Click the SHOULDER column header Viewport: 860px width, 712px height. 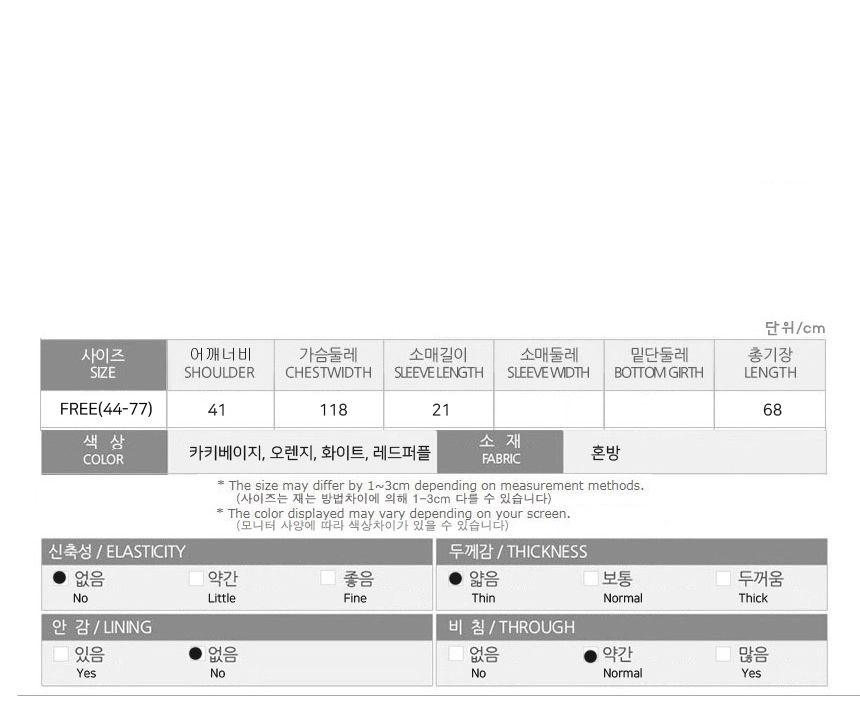pos(219,364)
